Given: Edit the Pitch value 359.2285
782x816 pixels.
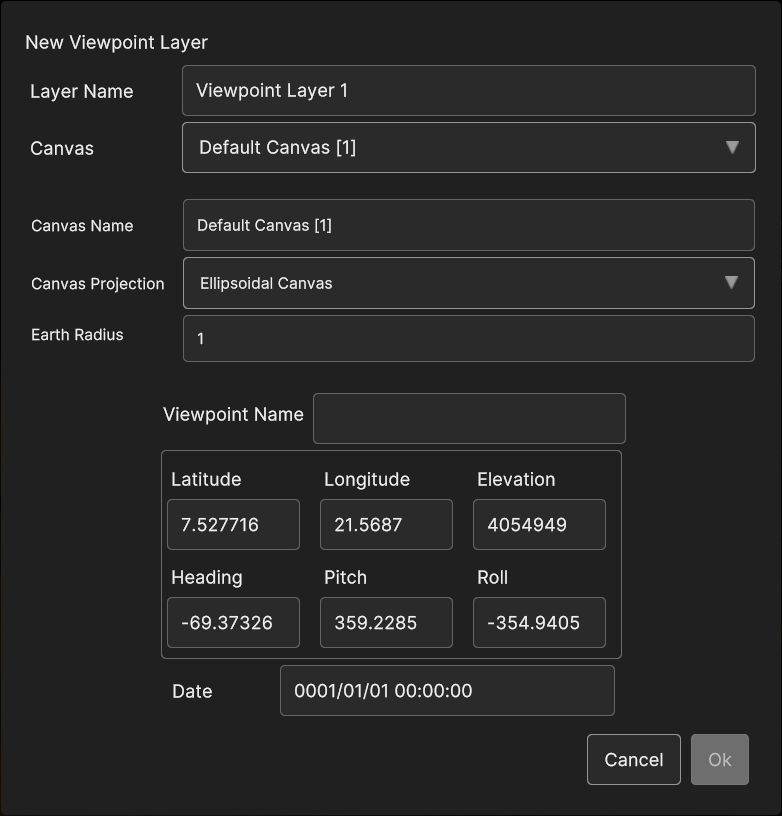Looking at the screenshot, I should pos(386,623).
